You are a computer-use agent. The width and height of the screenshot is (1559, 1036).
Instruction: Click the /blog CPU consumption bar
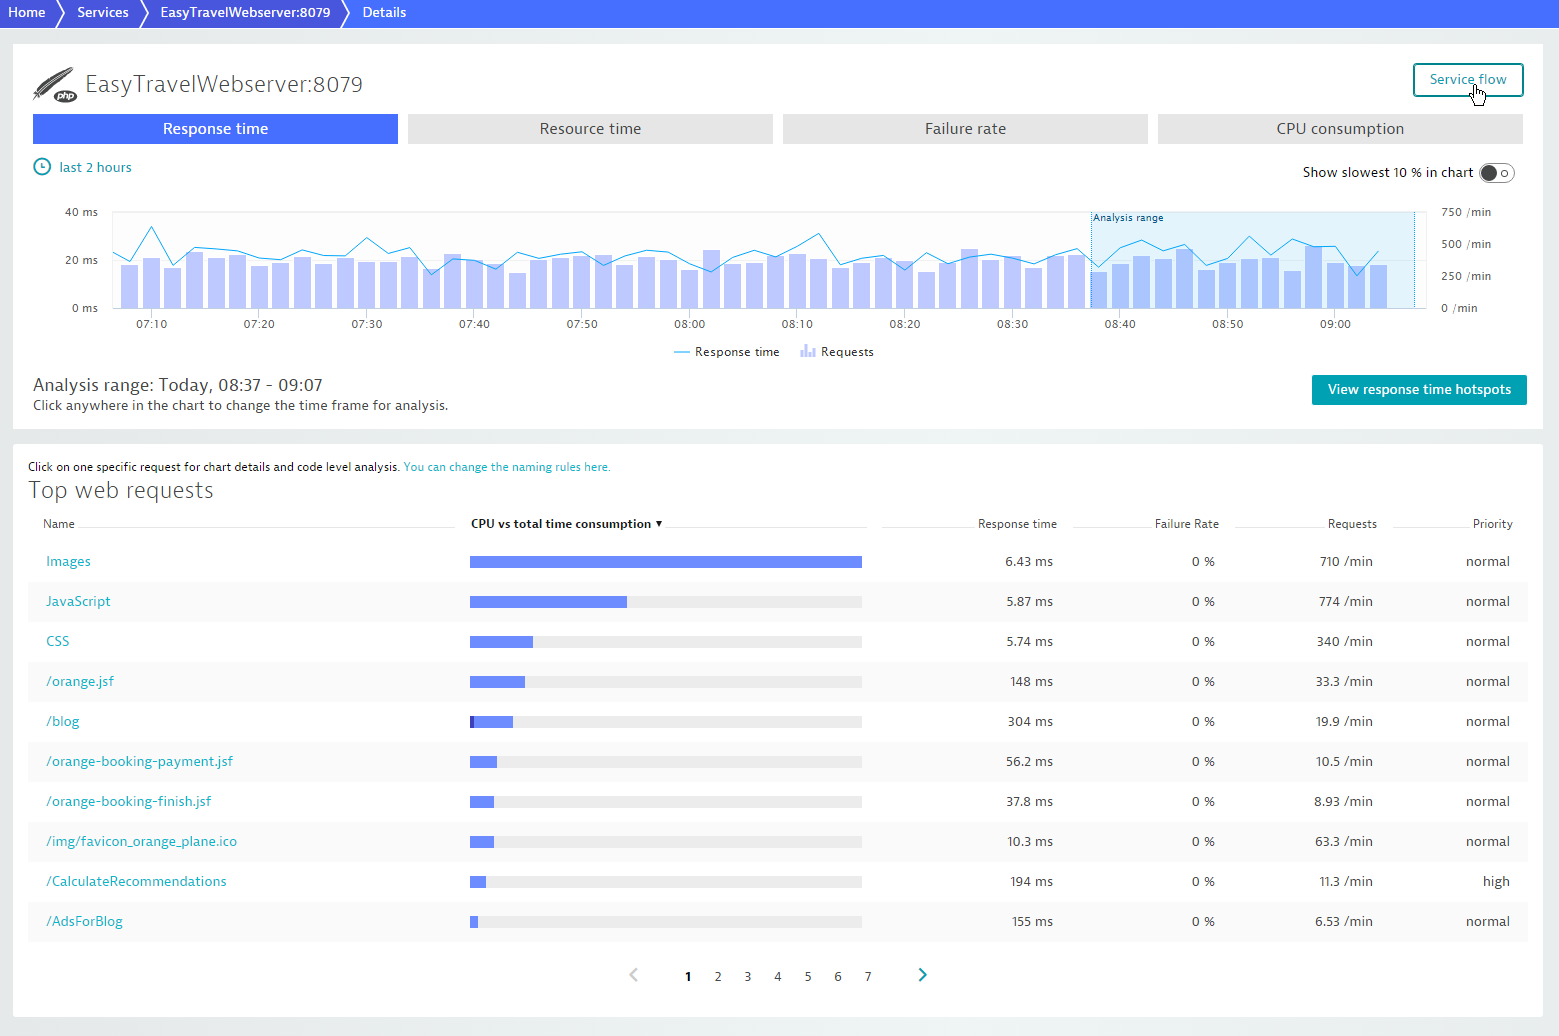pyautogui.click(x=666, y=722)
